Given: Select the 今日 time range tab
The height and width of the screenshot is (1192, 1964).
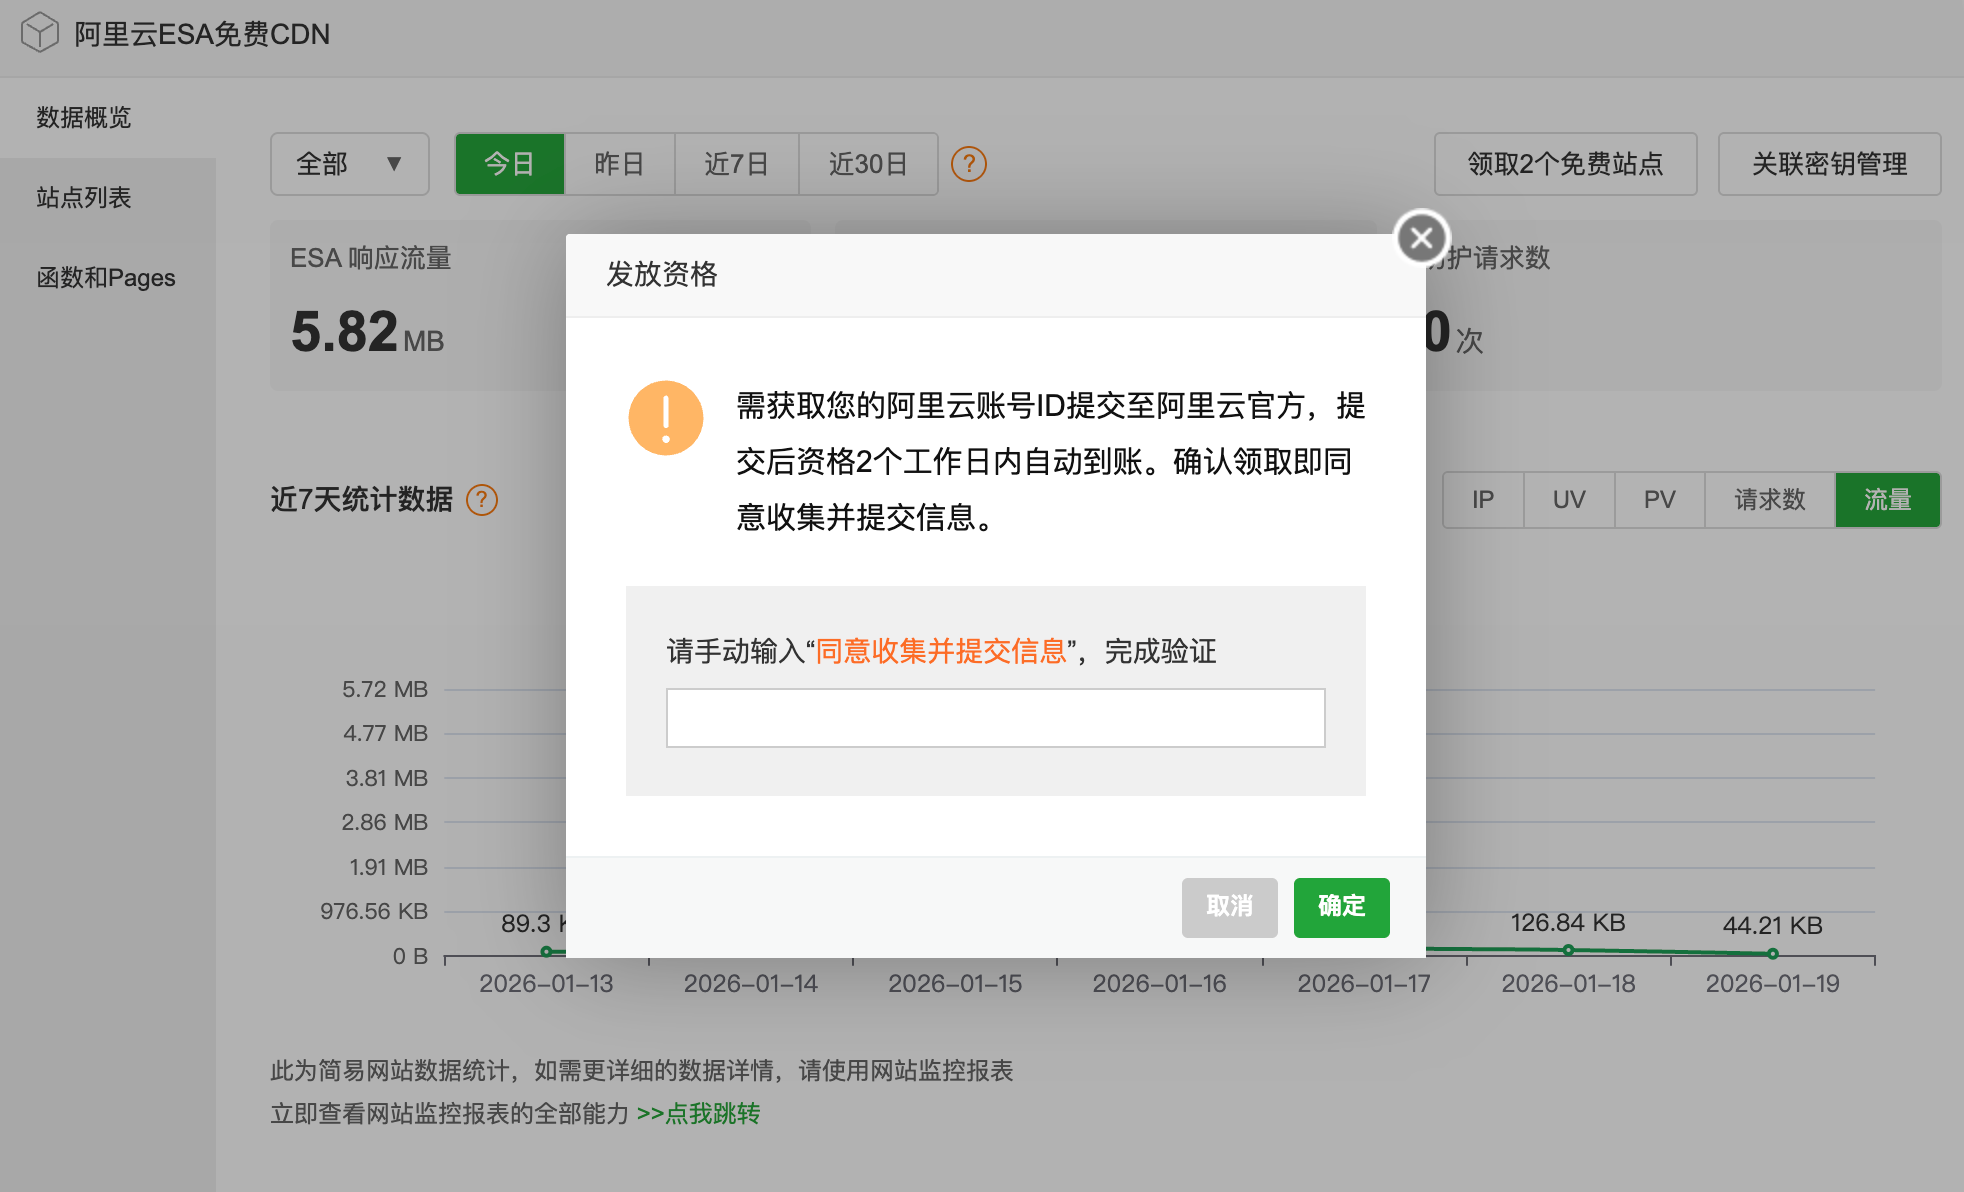Looking at the screenshot, I should (510, 164).
